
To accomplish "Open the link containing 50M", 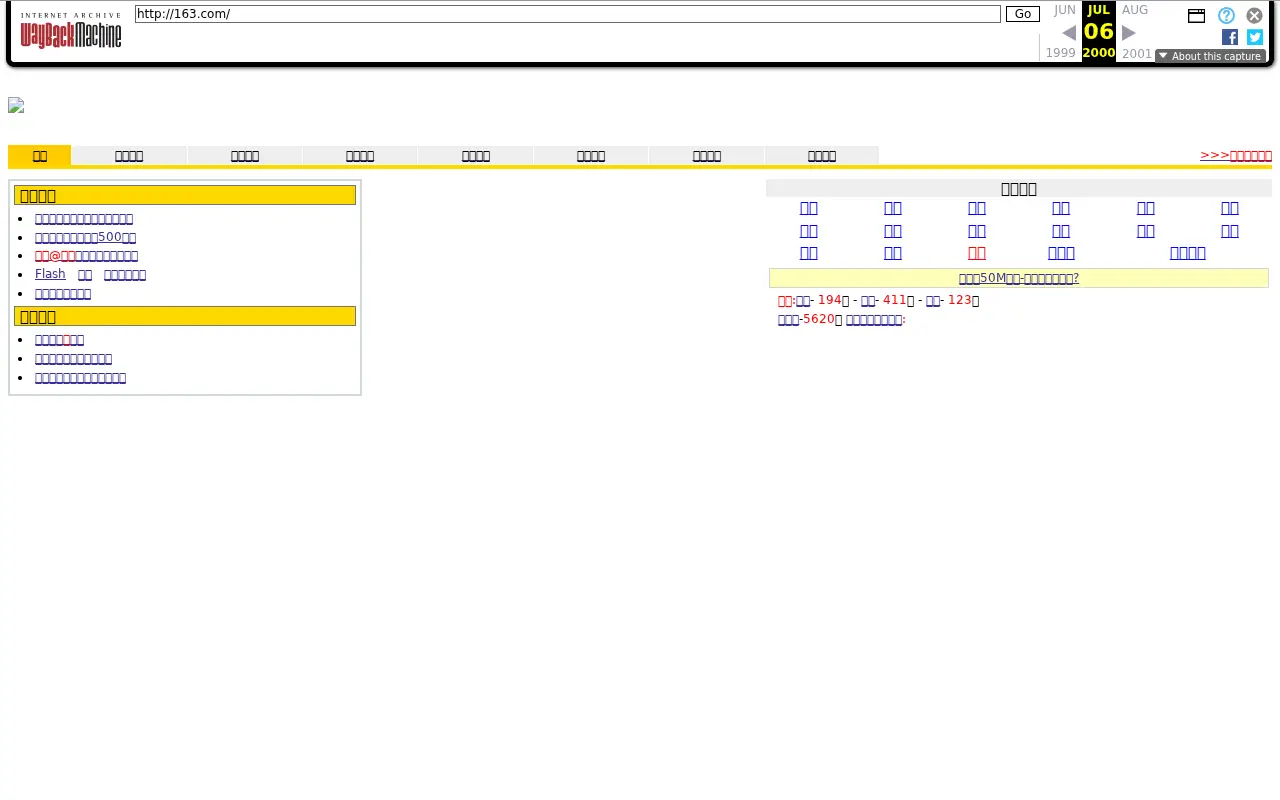I will [x=1019, y=278].
